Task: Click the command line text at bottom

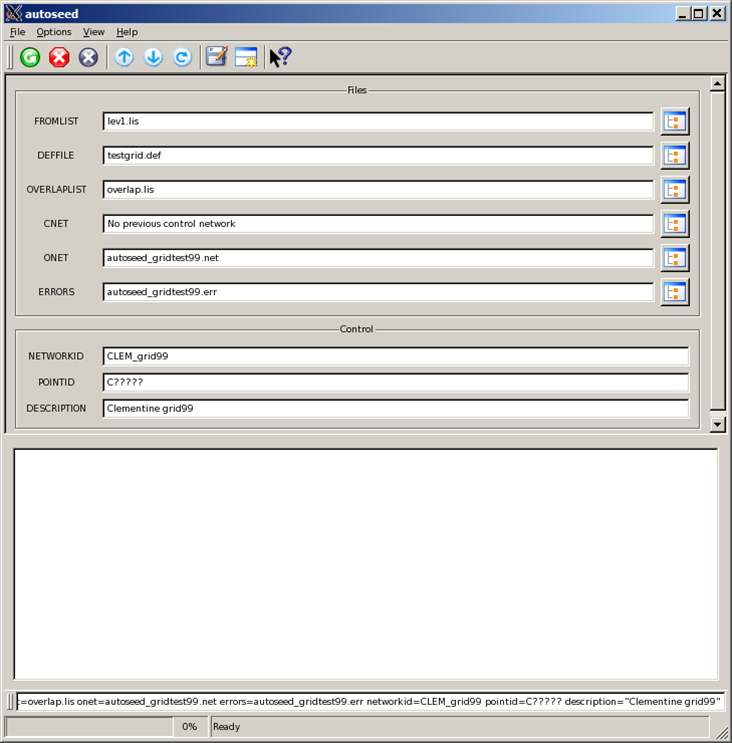Action: coord(370,701)
